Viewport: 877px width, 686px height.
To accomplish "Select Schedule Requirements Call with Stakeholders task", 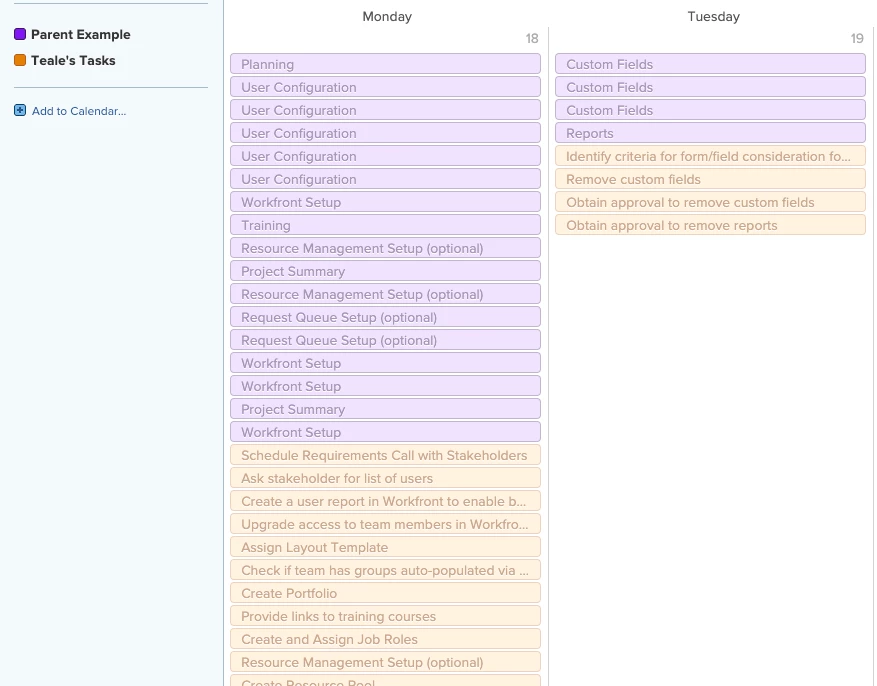I will click(385, 455).
